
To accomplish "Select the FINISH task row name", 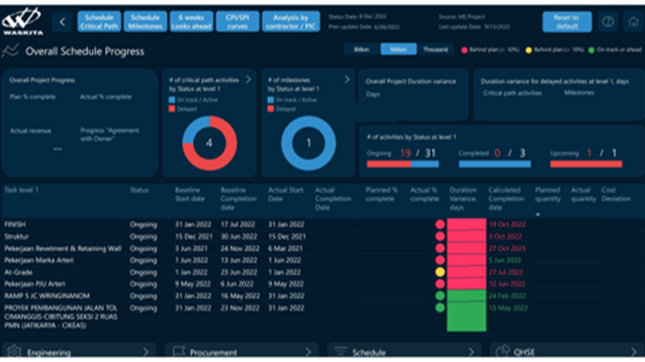I will [x=15, y=224].
